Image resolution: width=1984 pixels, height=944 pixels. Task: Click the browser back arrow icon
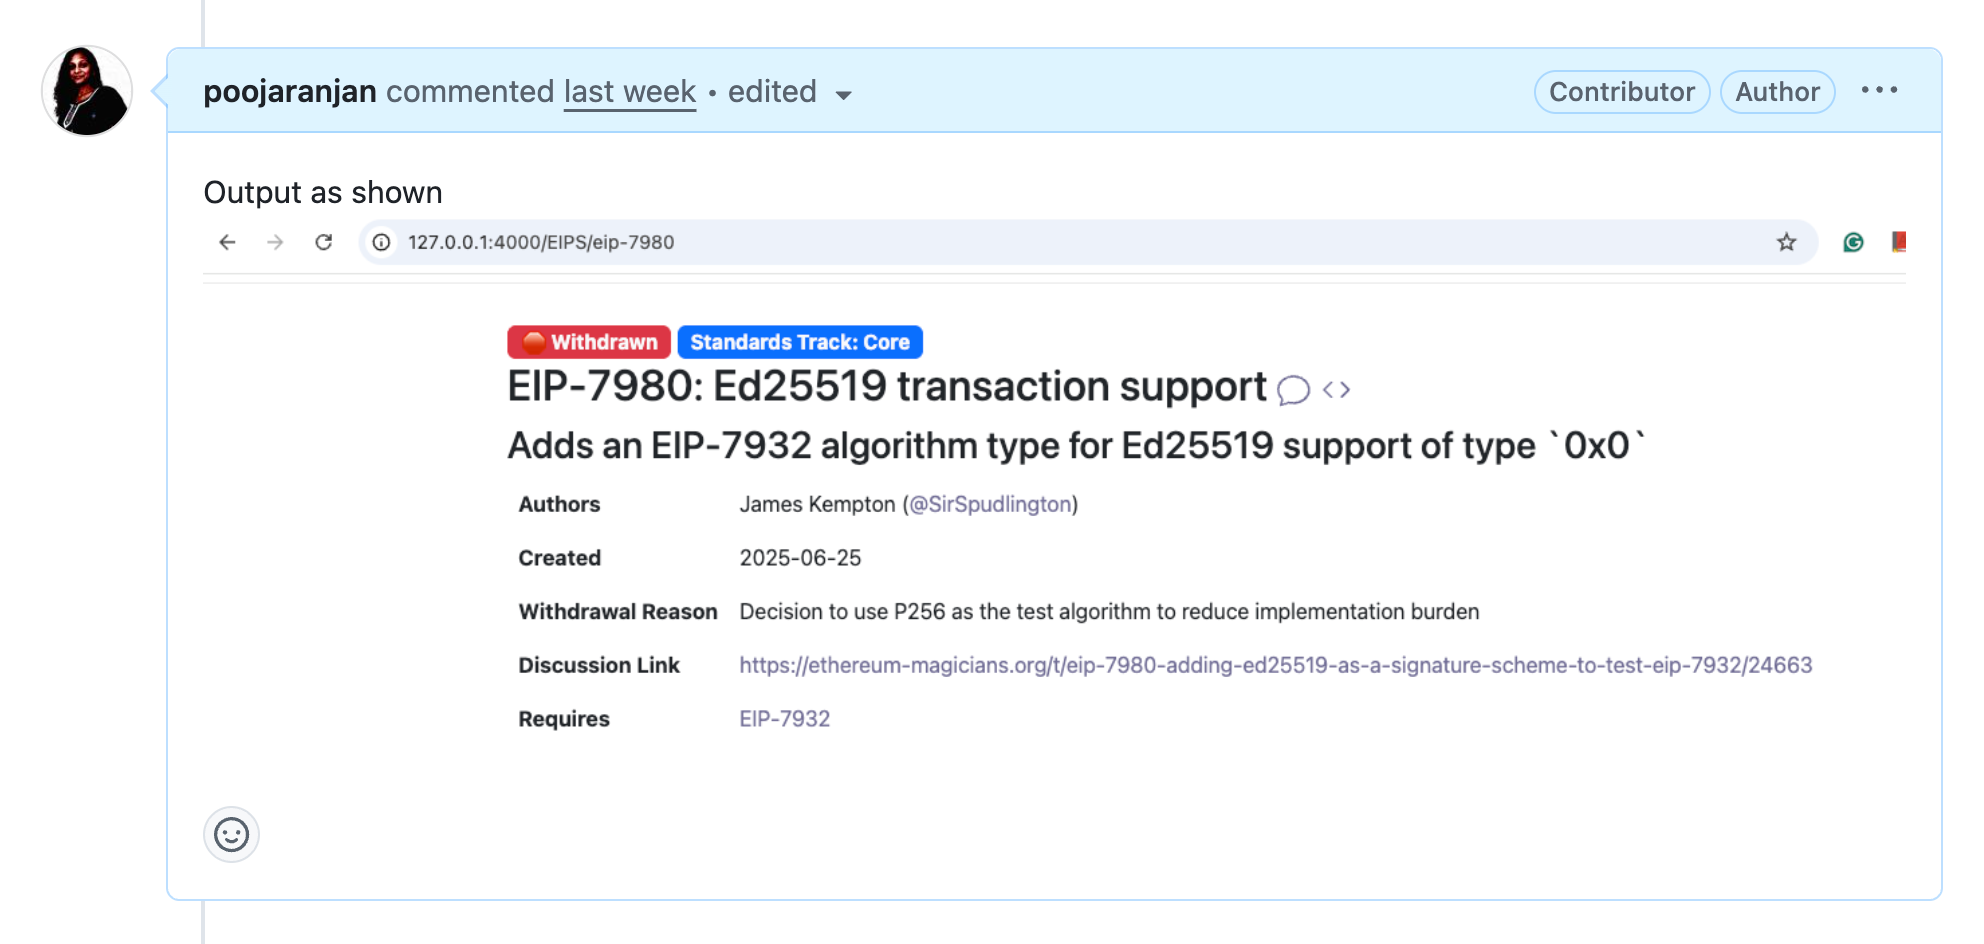pyautogui.click(x=228, y=242)
